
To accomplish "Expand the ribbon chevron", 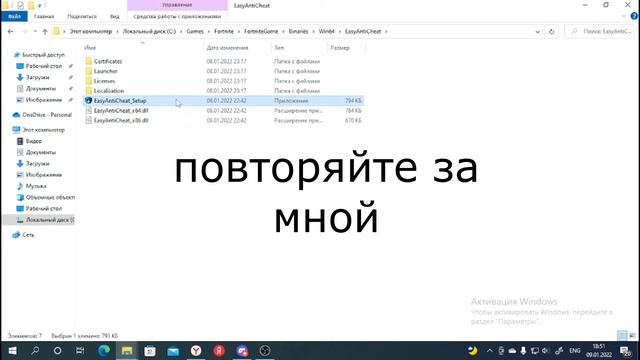I will point(624,16).
